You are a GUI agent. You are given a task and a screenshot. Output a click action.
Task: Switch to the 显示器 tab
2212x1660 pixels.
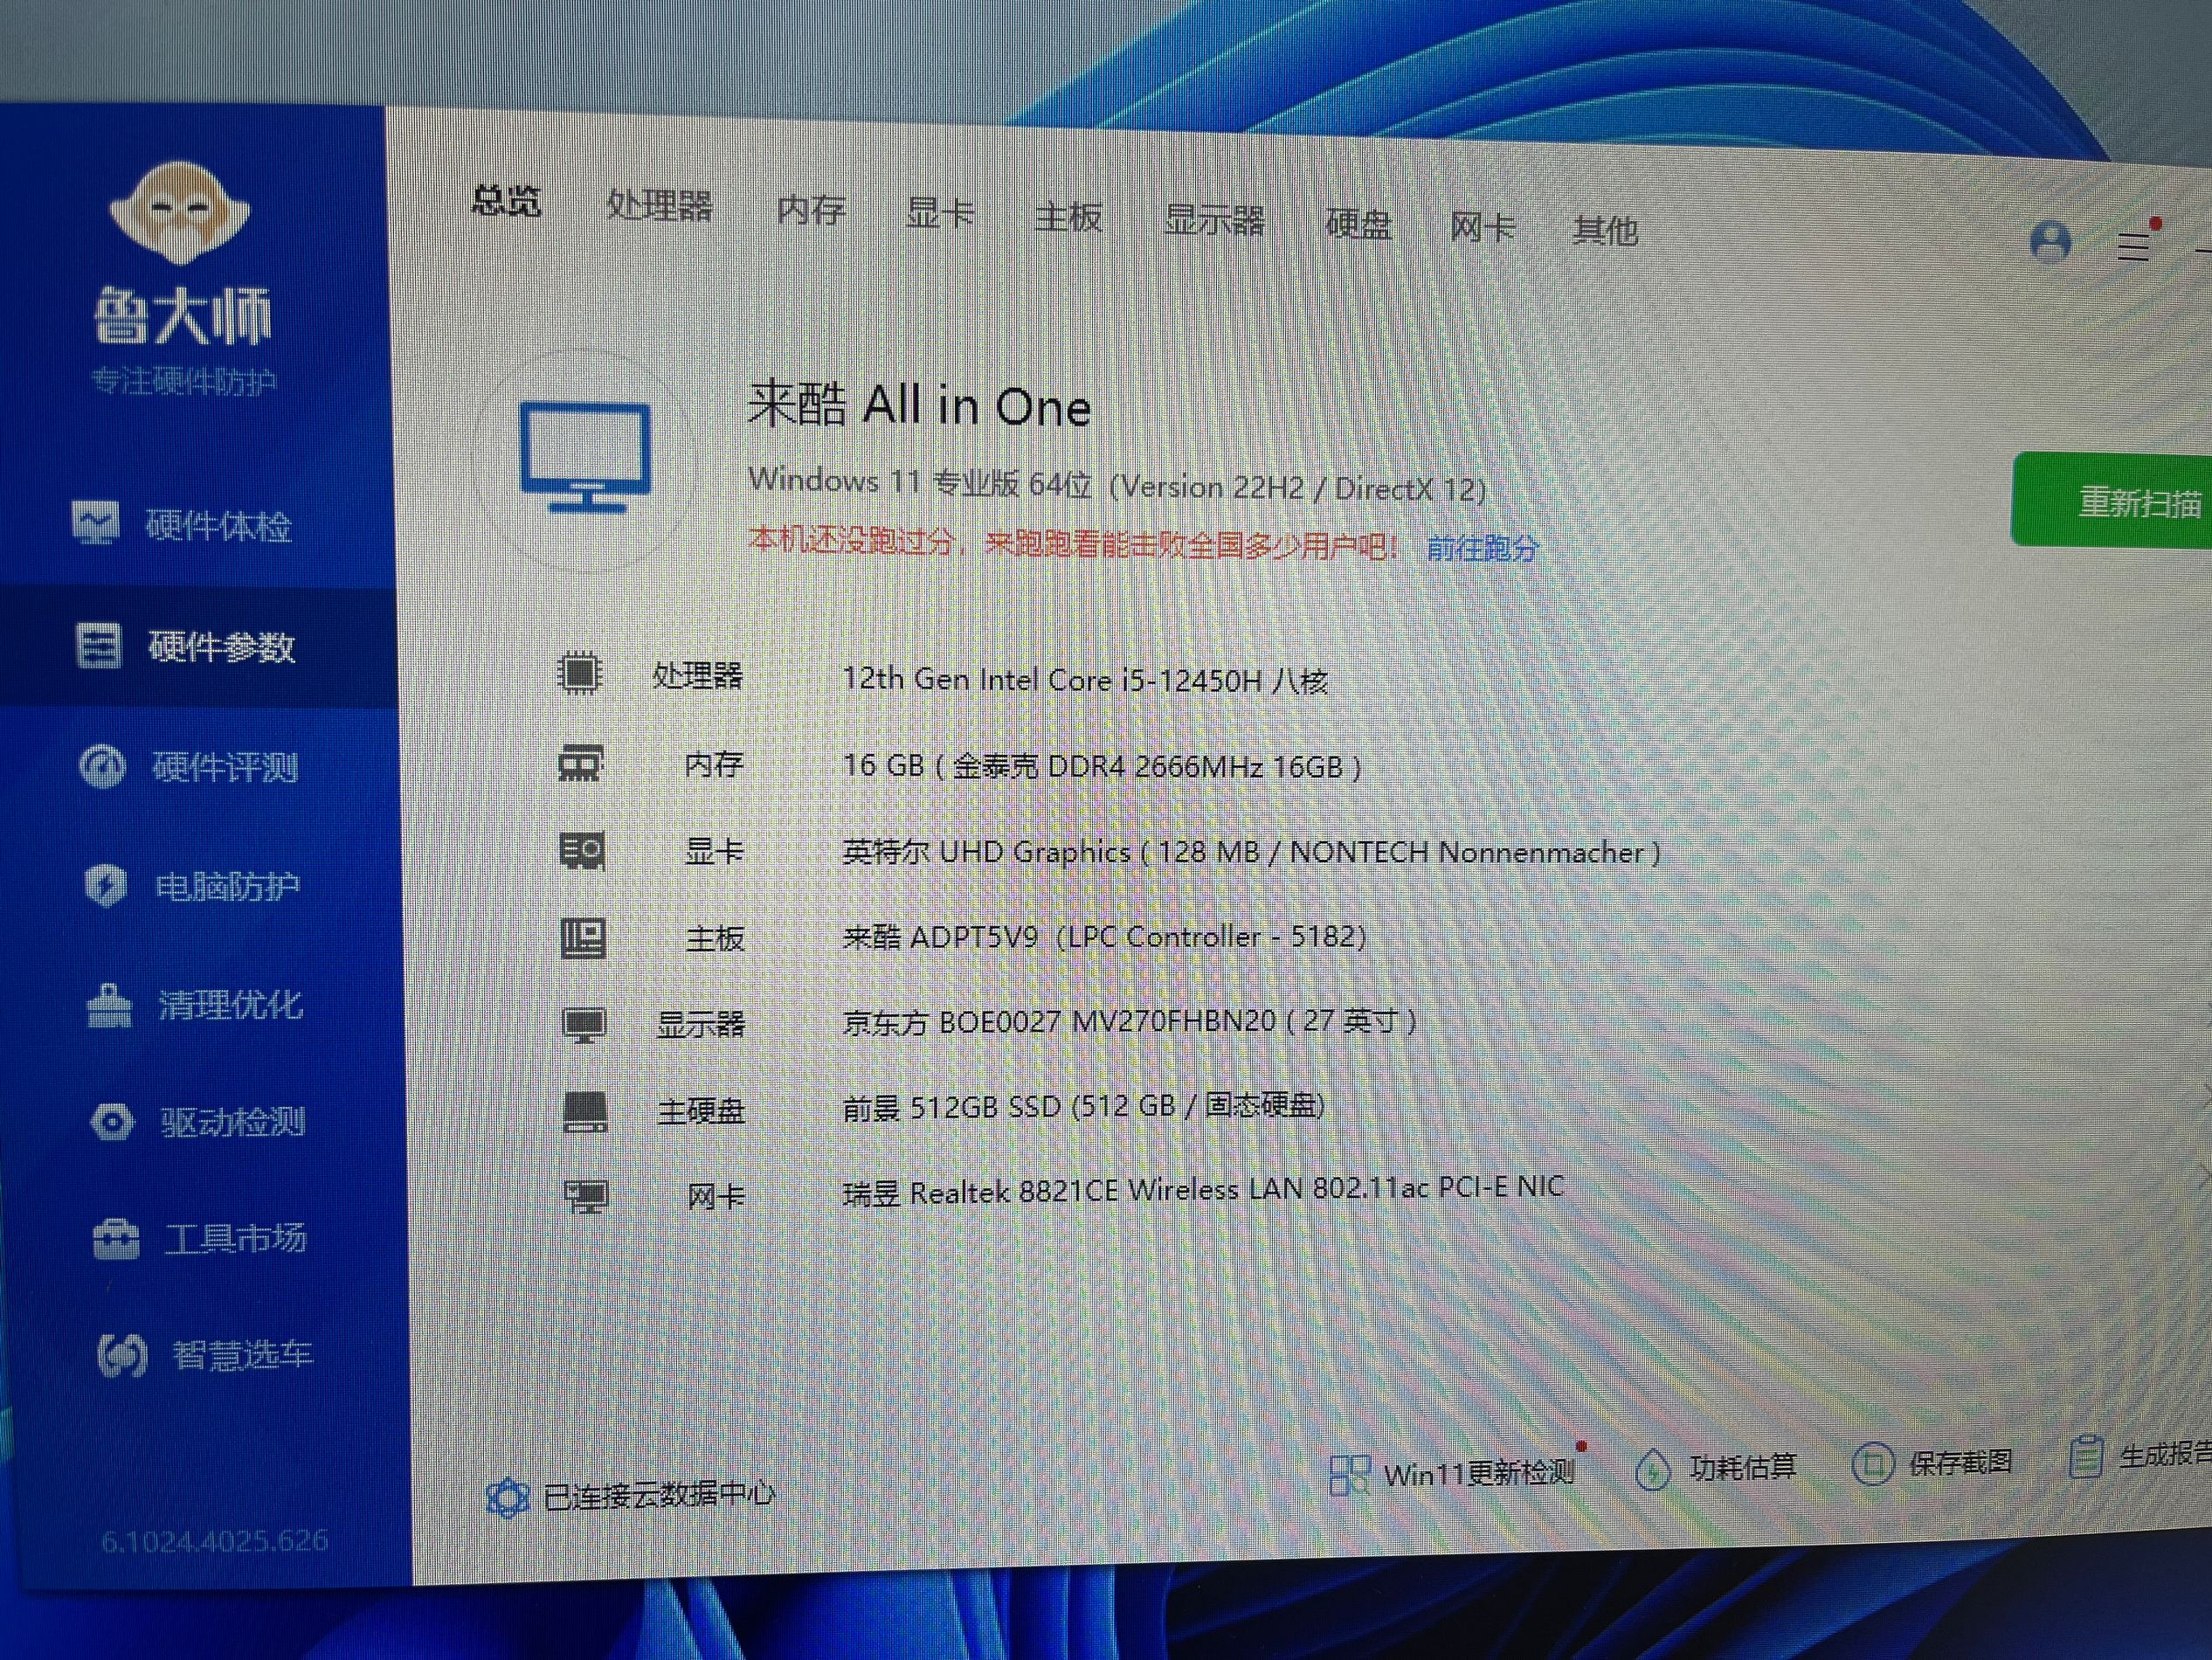[1214, 221]
